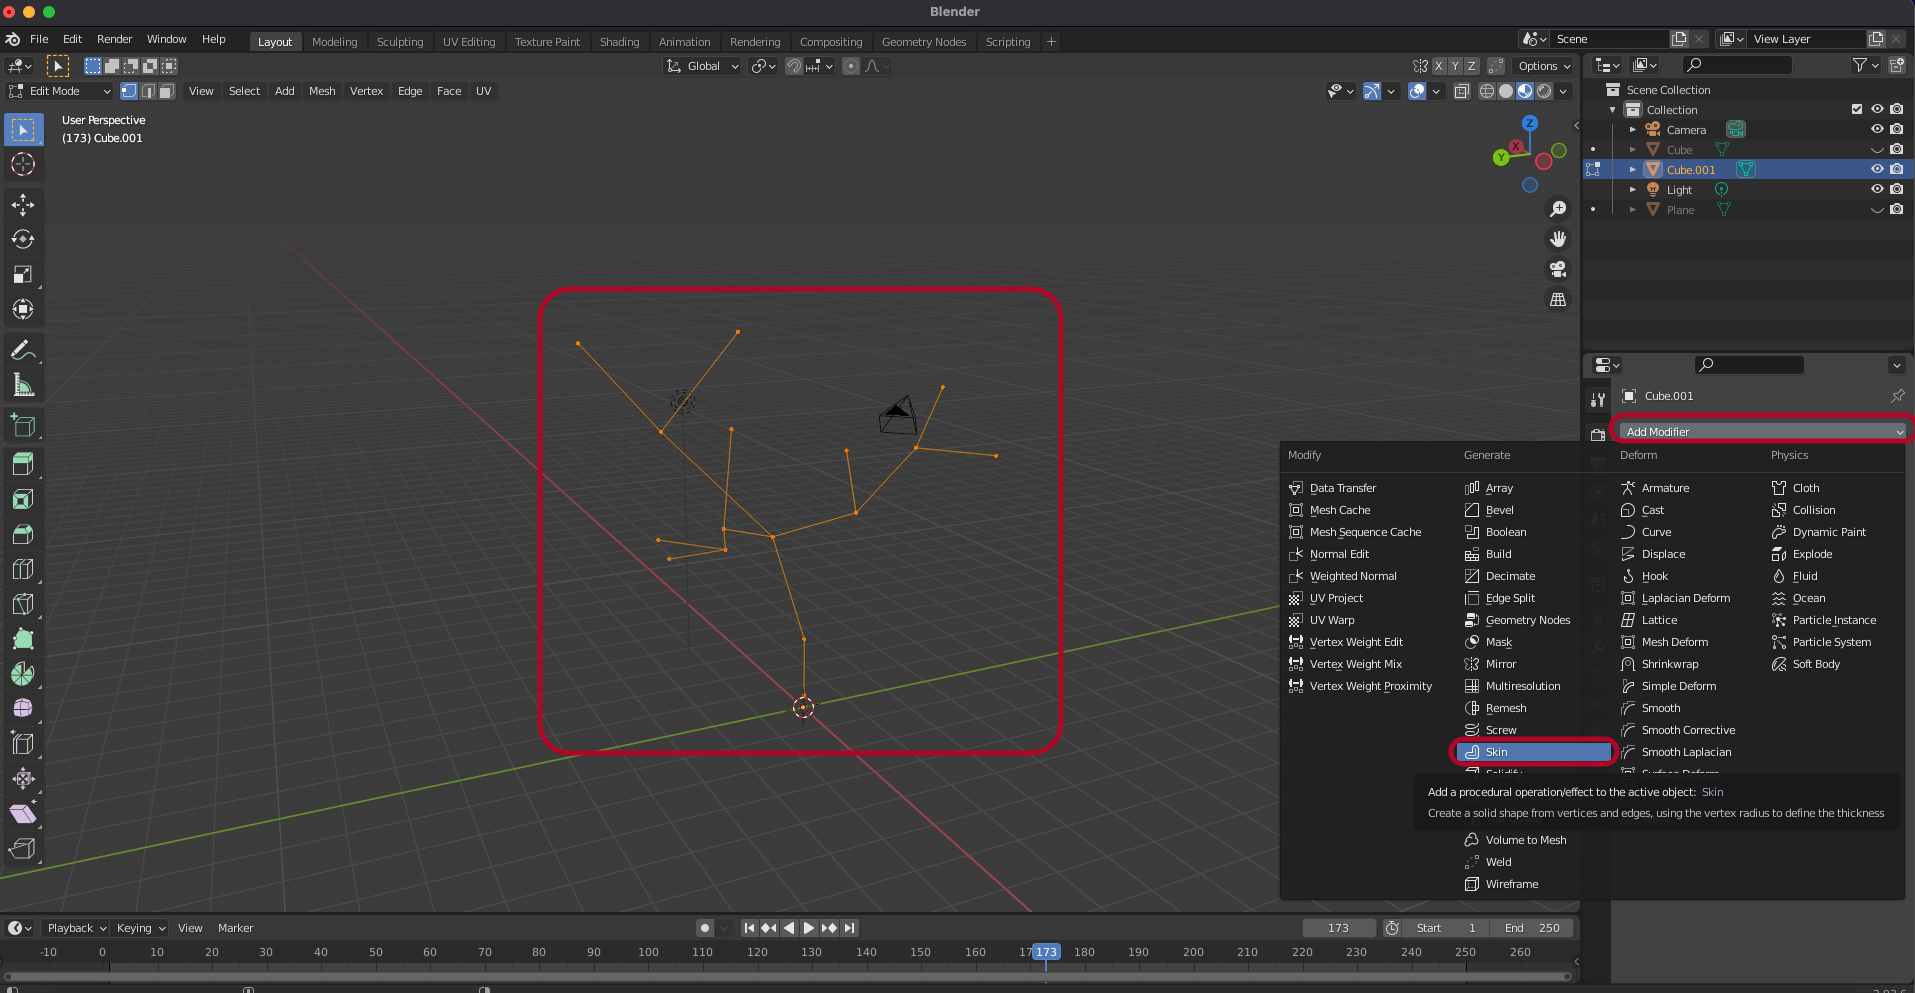Toggle Collection exclude checkbox
Image resolution: width=1915 pixels, height=993 pixels.
pyautogui.click(x=1857, y=109)
